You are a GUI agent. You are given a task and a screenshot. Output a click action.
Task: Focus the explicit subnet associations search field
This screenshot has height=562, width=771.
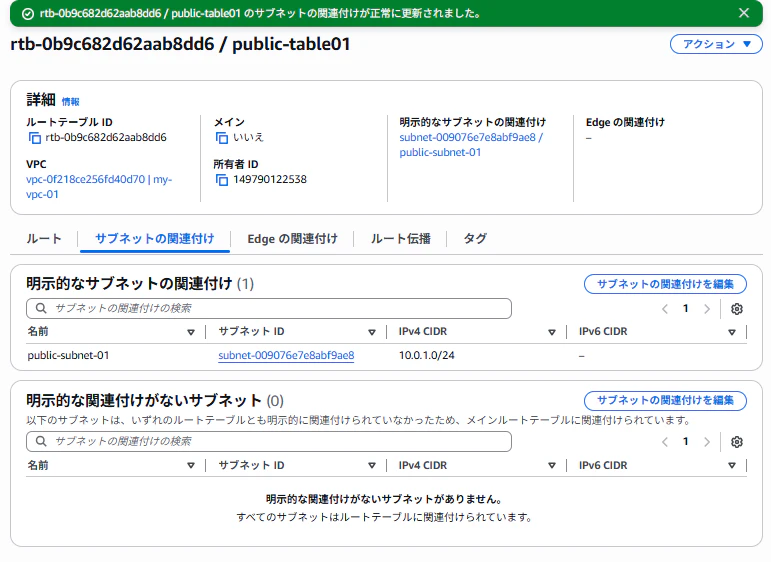(269, 308)
